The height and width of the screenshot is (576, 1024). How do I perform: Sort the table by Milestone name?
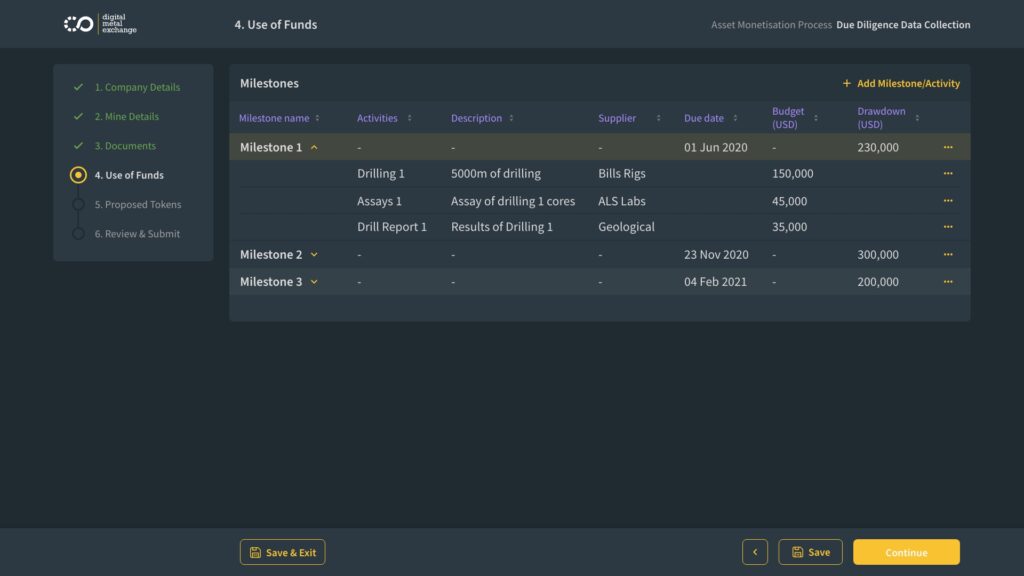(317, 118)
